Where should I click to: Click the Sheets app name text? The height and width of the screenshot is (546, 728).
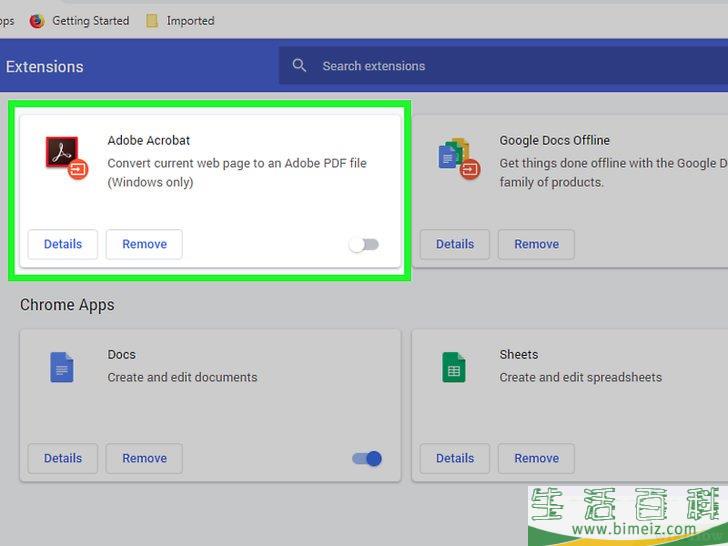[519, 354]
